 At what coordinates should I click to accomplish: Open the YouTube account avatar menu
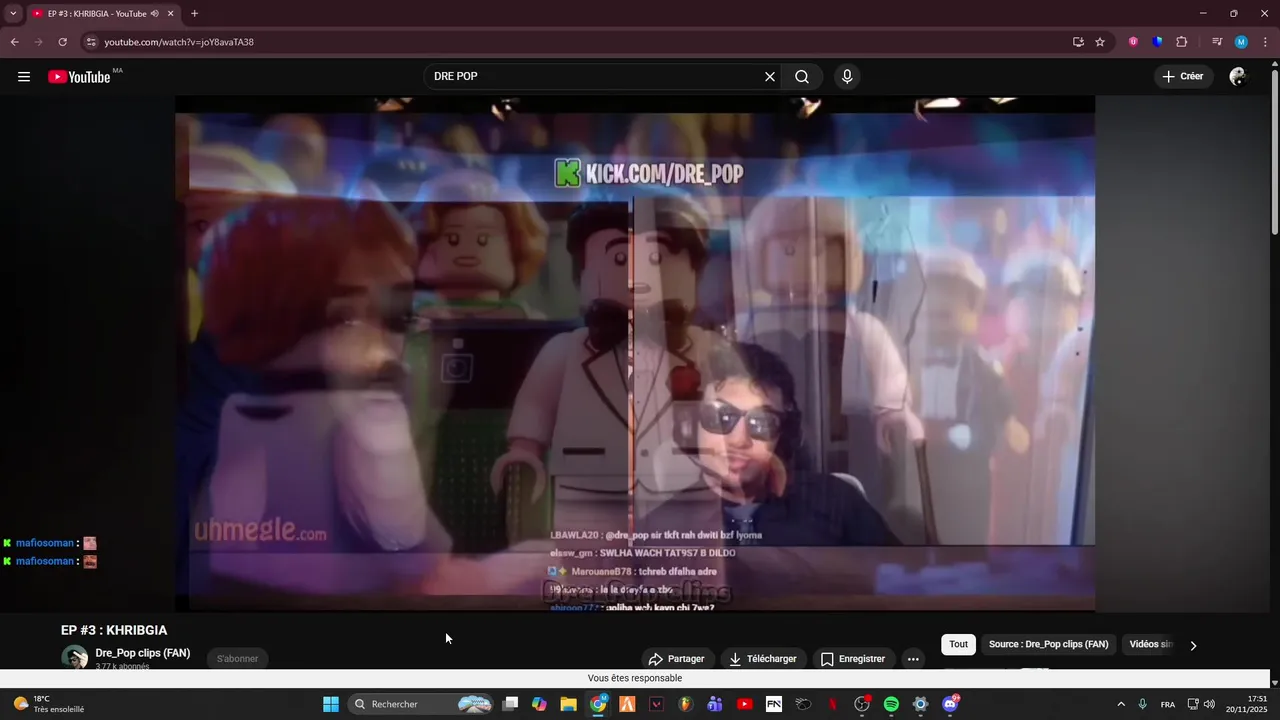tap(1238, 77)
